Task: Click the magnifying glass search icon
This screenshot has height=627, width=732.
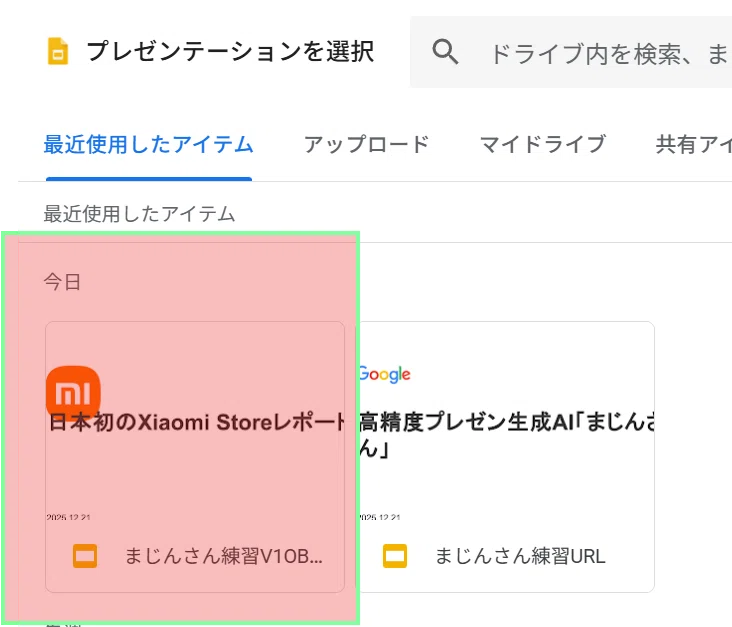Action: pos(445,51)
